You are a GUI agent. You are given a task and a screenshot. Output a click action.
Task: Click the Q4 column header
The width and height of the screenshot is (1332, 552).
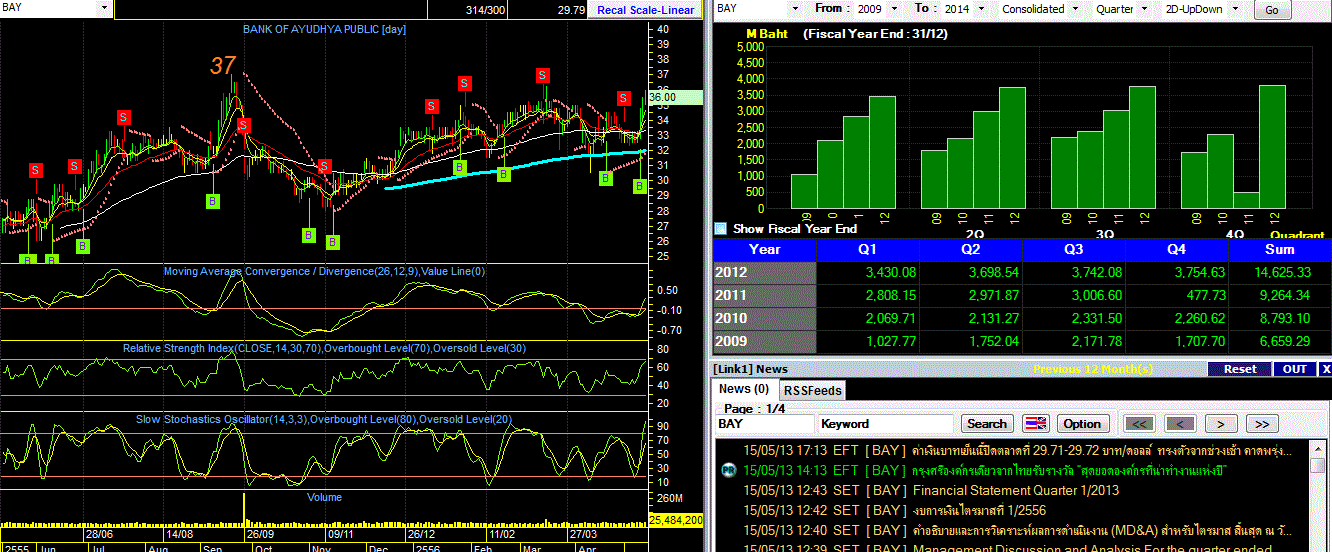click(x=1176, y=249)
